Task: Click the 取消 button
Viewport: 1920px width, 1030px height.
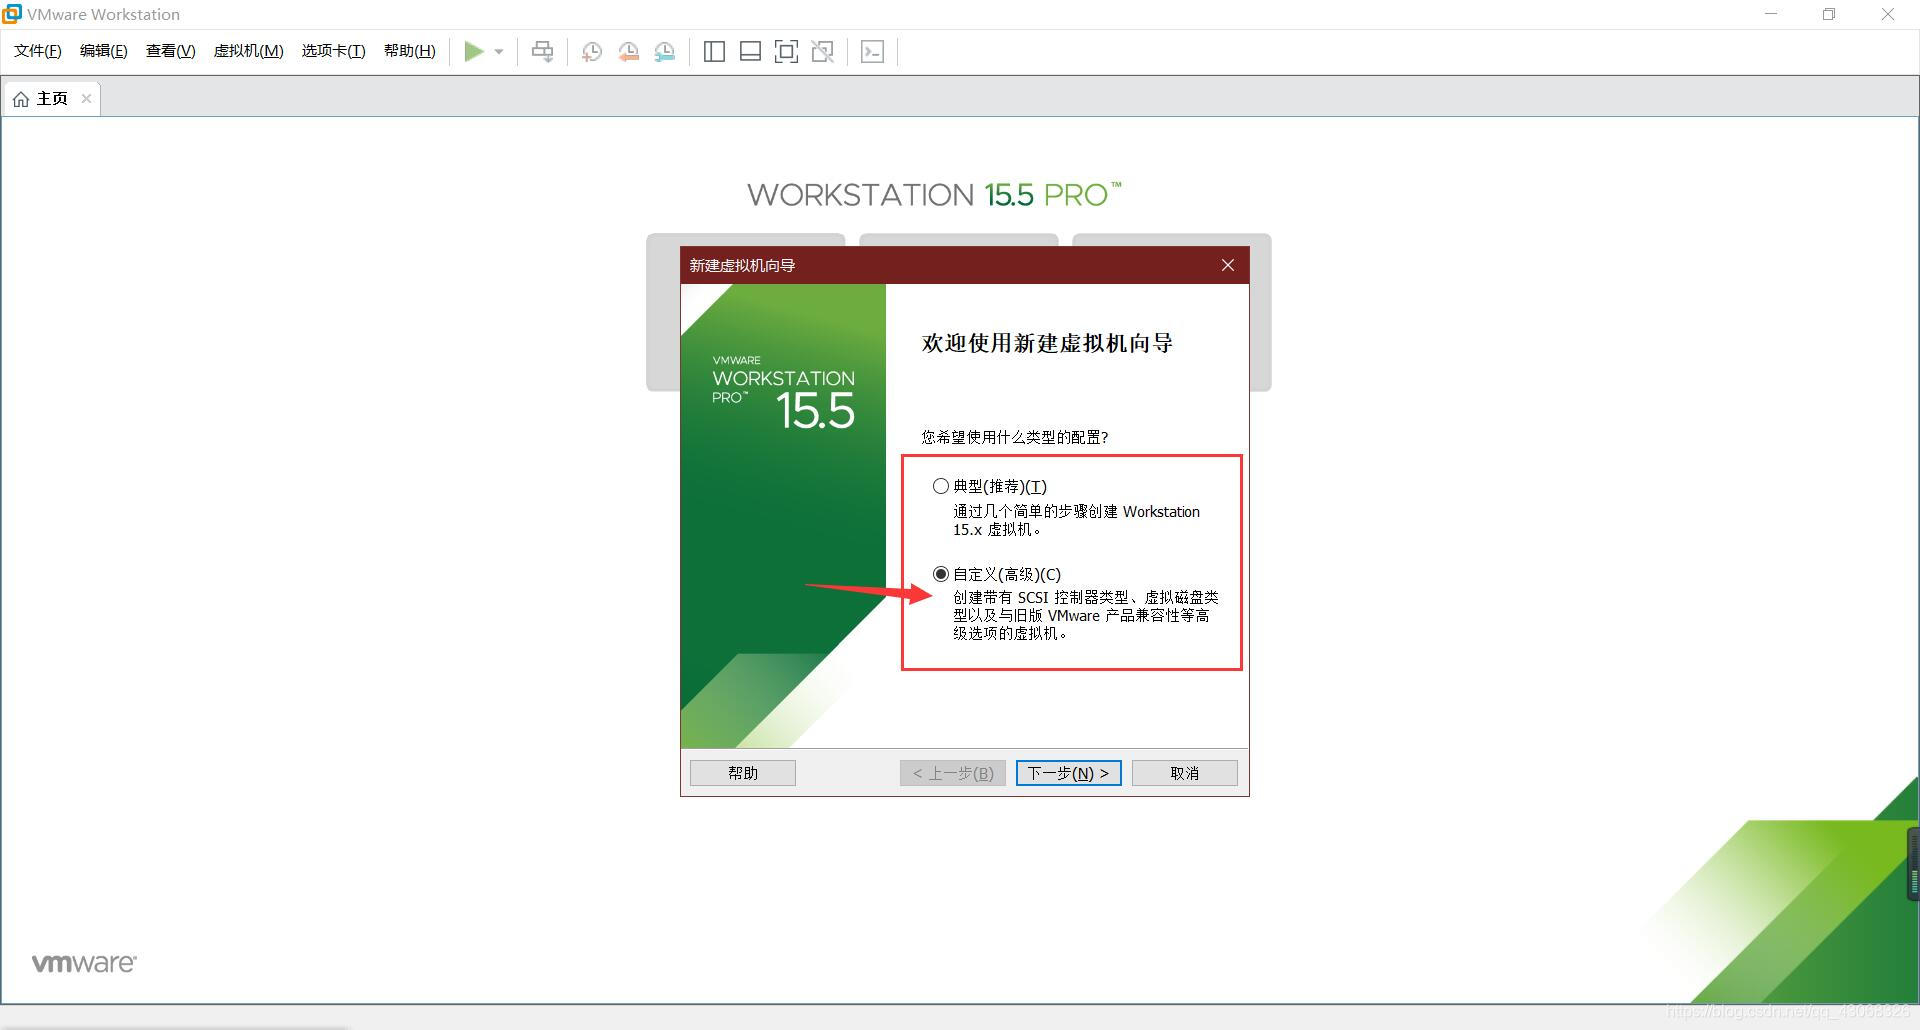Action: point(1185,773)
